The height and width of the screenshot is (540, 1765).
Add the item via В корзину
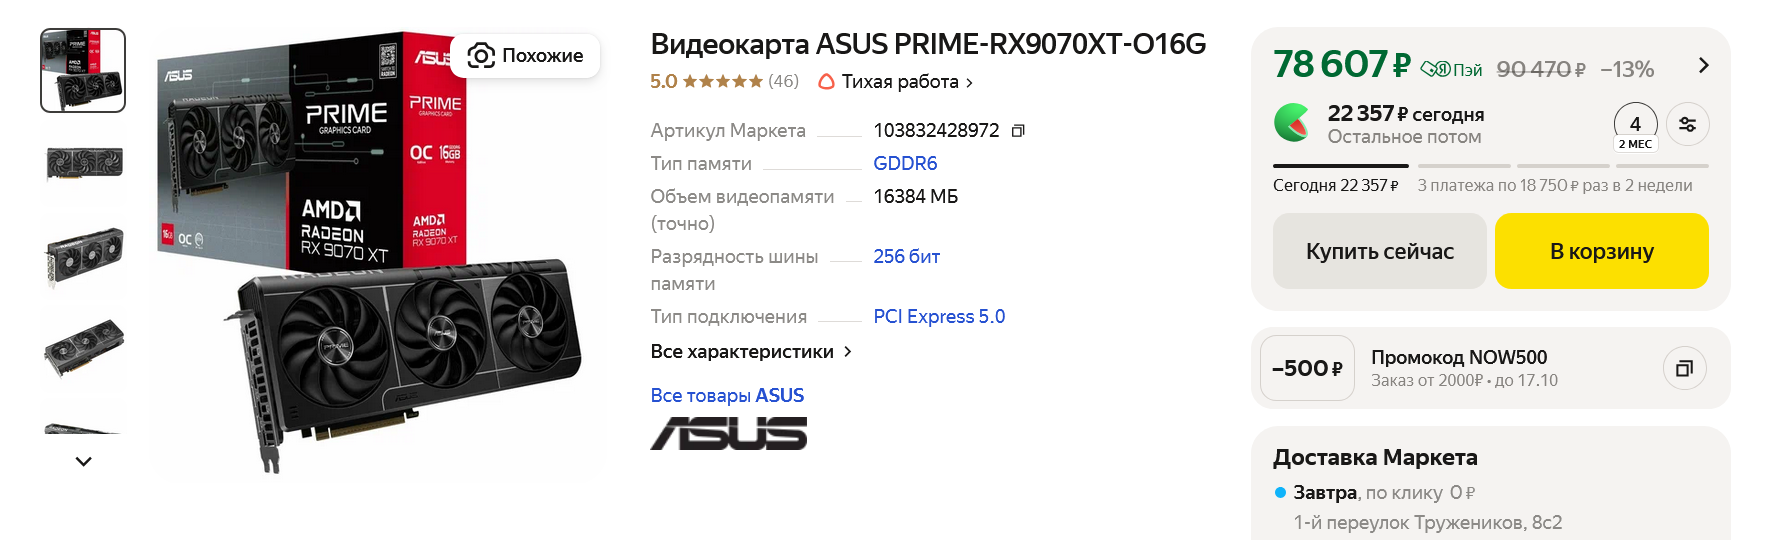click(1601, 252)
